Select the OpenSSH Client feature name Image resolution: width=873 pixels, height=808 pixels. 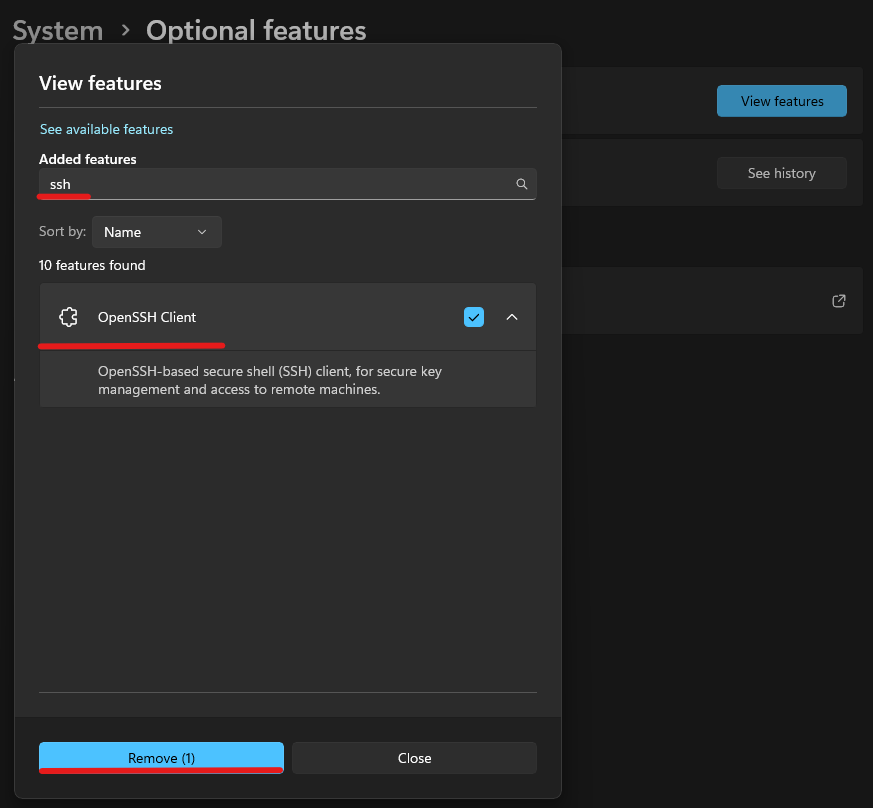[x=147, y=317]
